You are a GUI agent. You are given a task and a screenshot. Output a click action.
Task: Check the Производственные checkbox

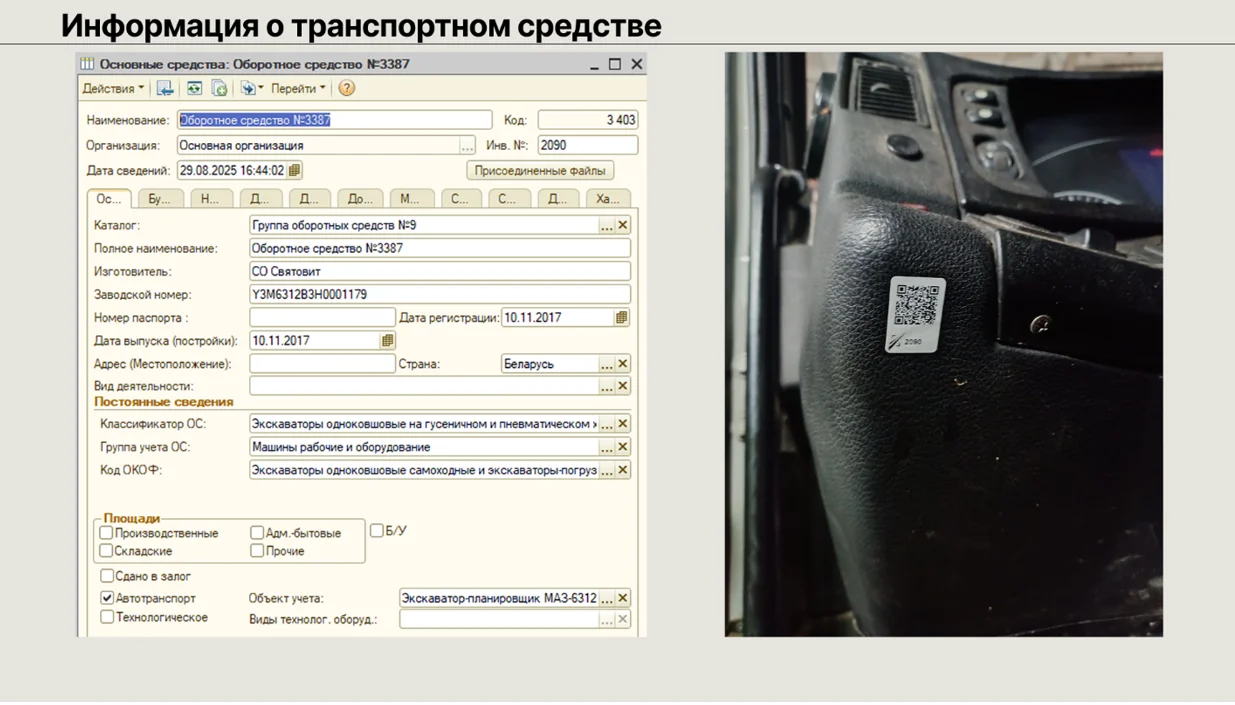click(x=106, y=533)
